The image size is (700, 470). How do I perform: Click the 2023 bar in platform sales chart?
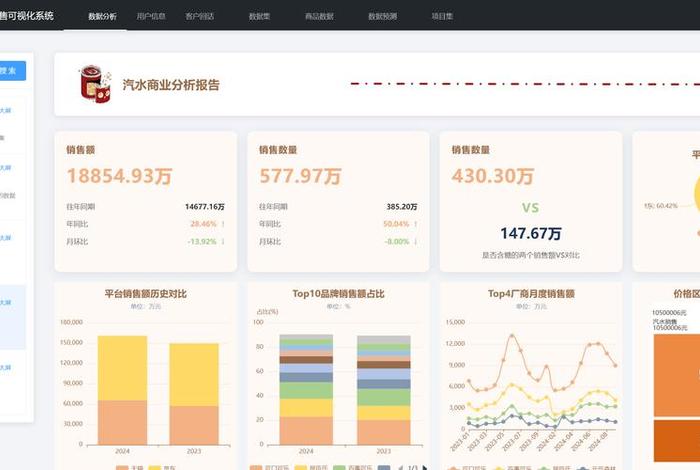pos(194,394)
